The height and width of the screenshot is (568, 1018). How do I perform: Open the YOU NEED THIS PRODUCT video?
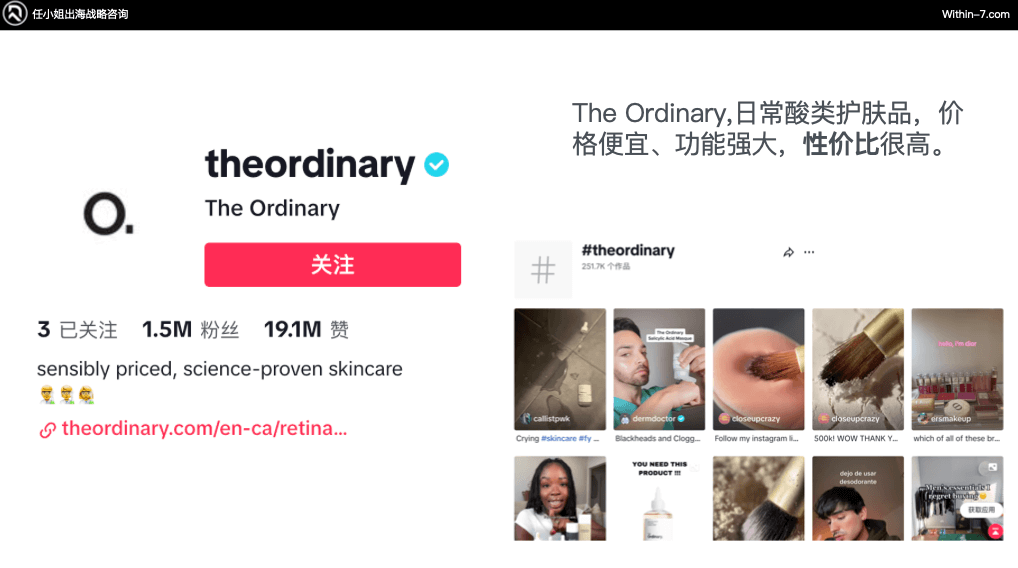click(659, 499)
